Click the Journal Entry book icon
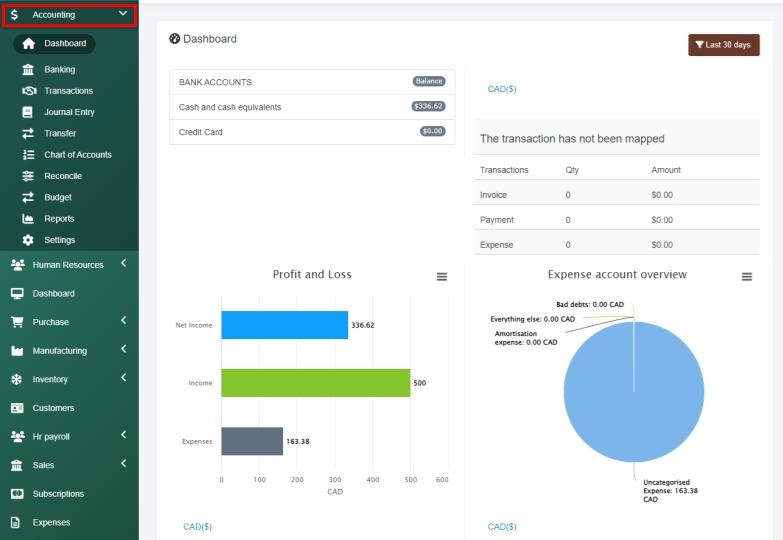This screenshot has height=540, width=783. pos(28,112)
